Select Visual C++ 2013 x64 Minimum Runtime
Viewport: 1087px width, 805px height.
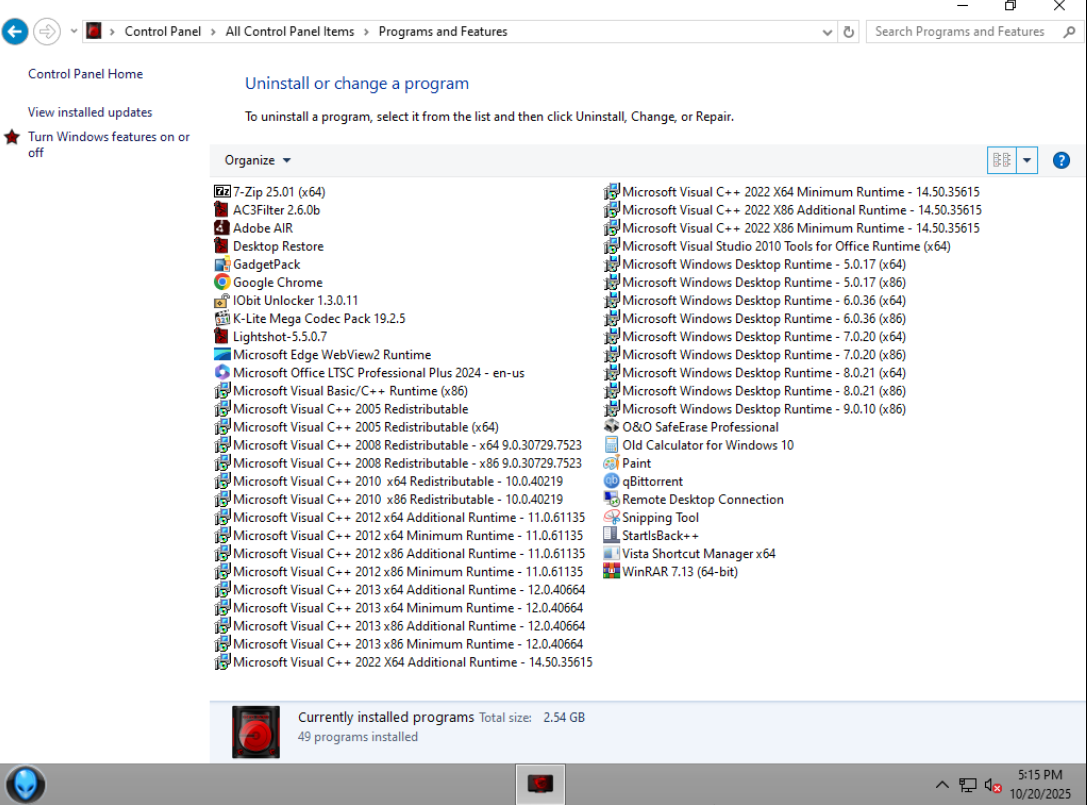pos(399,607)
